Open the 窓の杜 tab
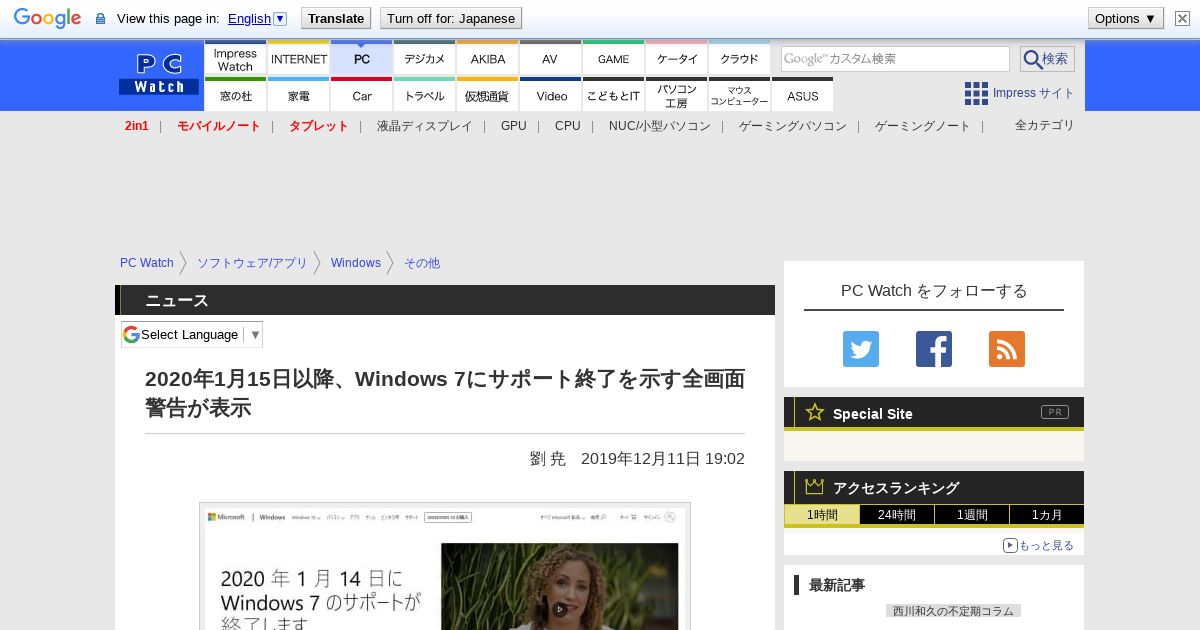The image size is (1200, 630). click(x=235, y=95)
